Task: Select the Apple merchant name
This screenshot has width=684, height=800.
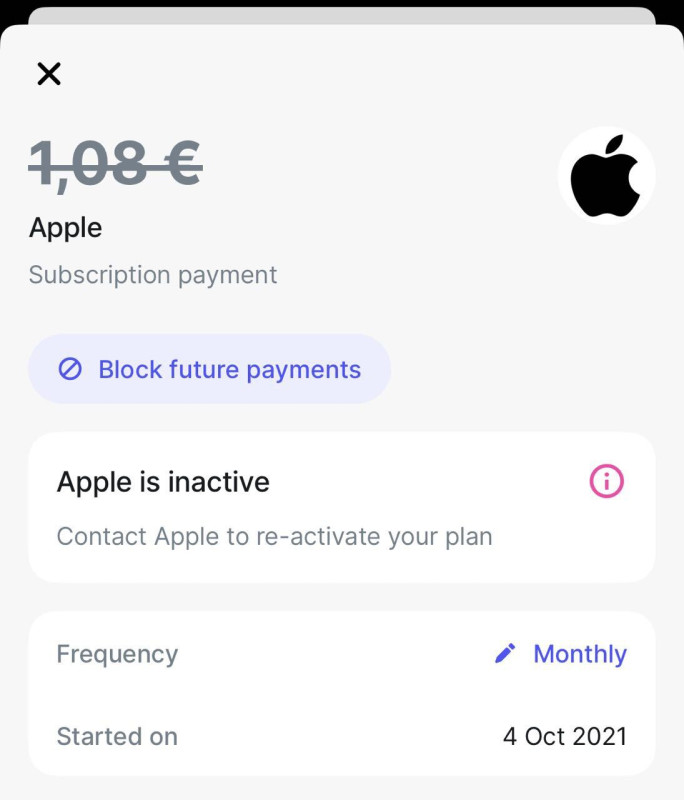Action: tap(66, 227)
